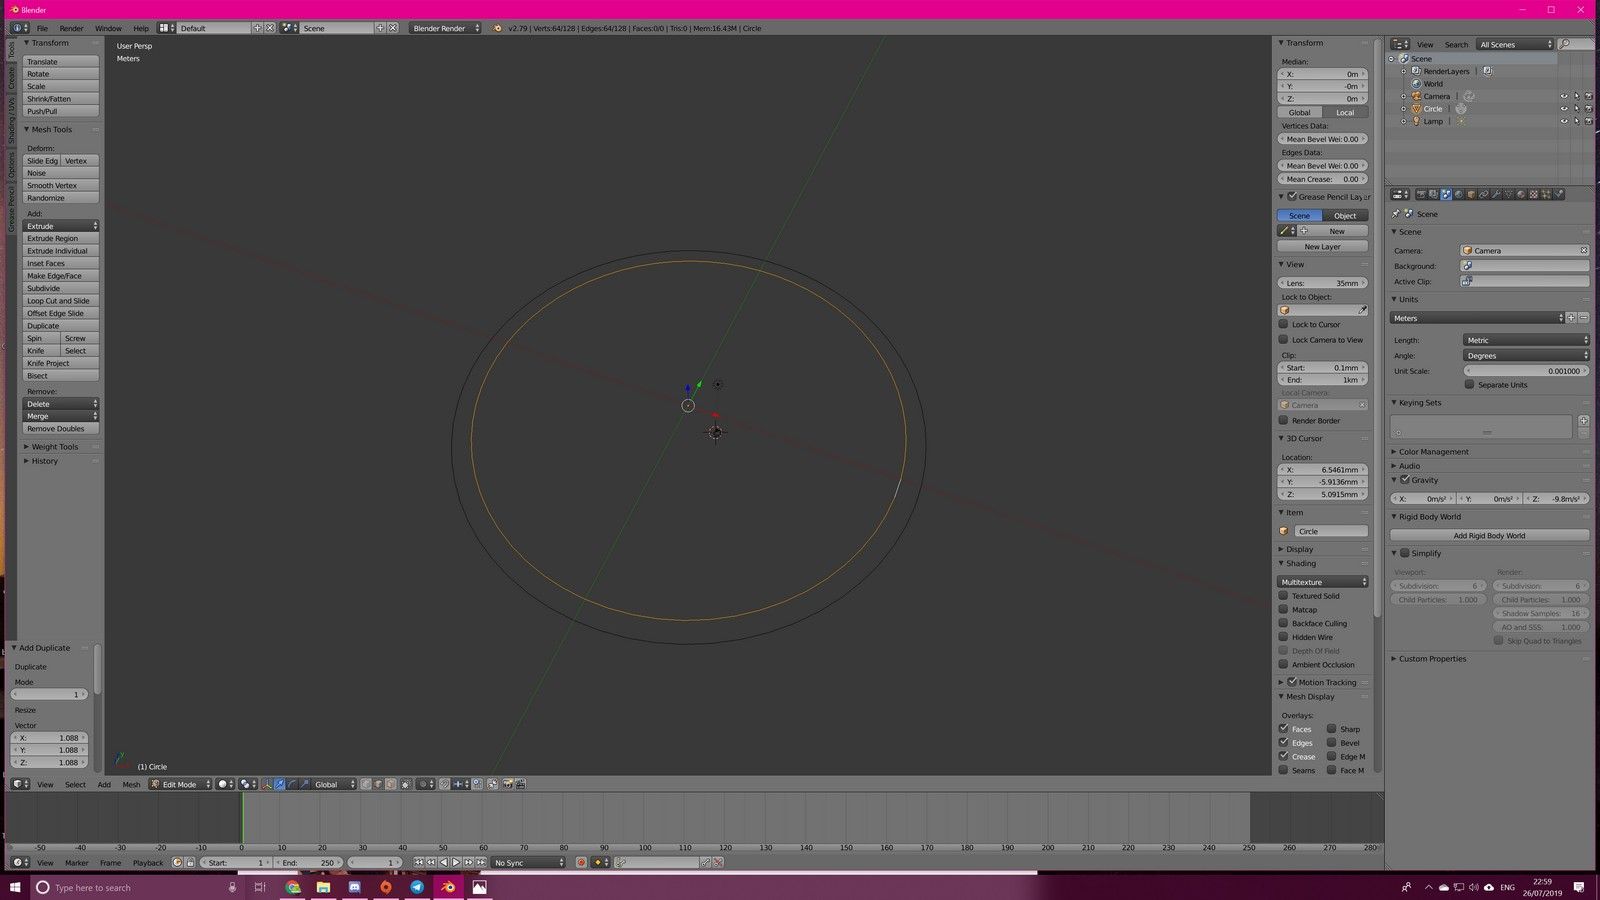
Task: Uncheck Faces overlay checkbox
Action: (x=1284, y=728)
